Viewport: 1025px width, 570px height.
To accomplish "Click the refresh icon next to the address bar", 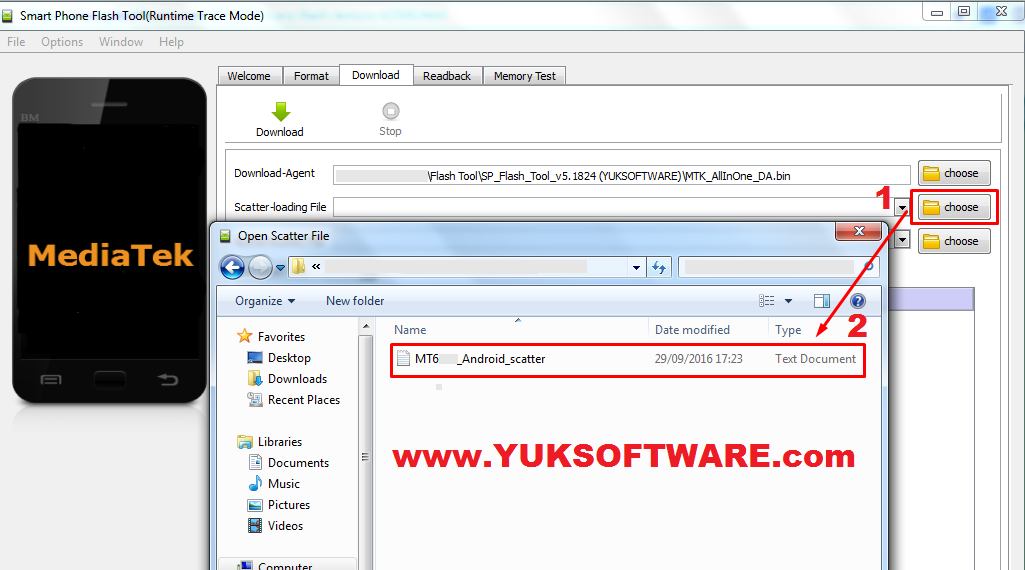I will click(659, 267).
